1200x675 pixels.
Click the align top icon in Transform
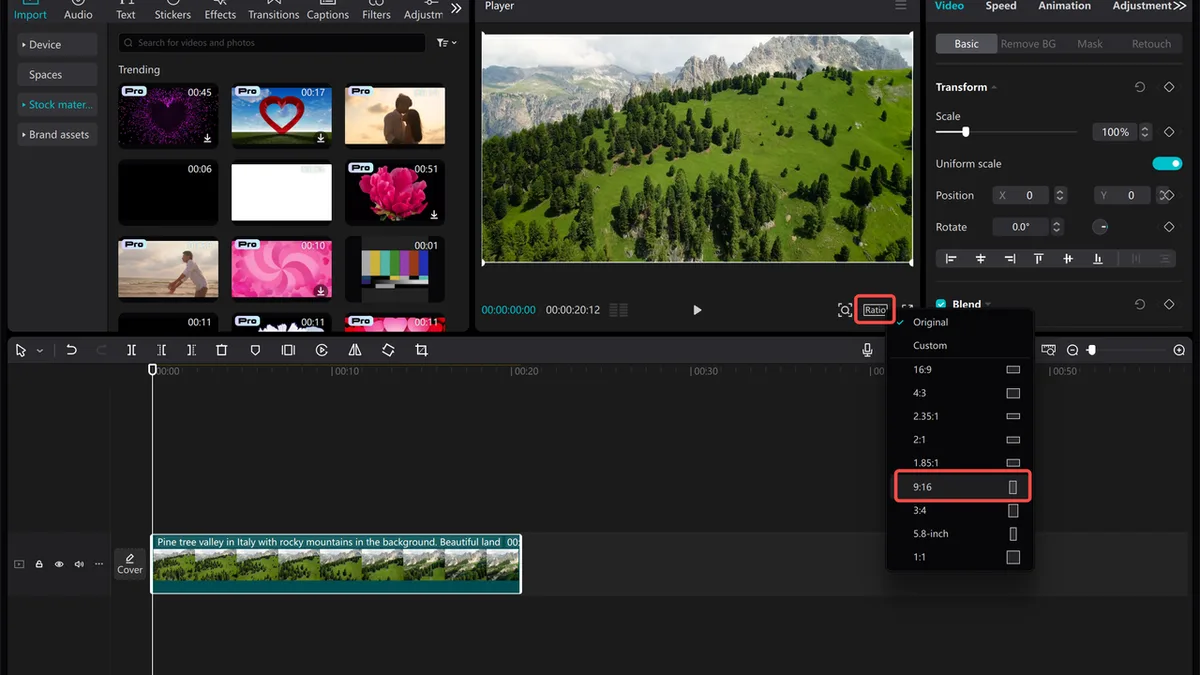[1039, 258]
